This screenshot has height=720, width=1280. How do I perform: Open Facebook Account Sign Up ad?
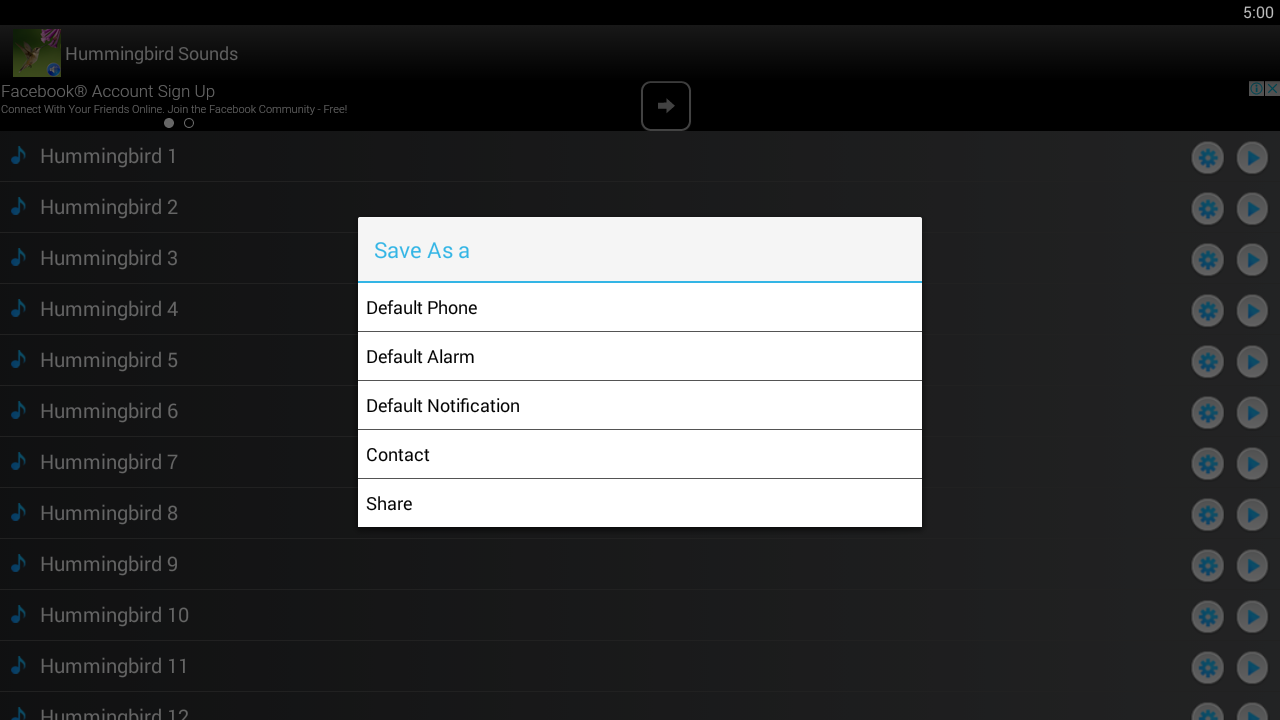coord(108,91)
